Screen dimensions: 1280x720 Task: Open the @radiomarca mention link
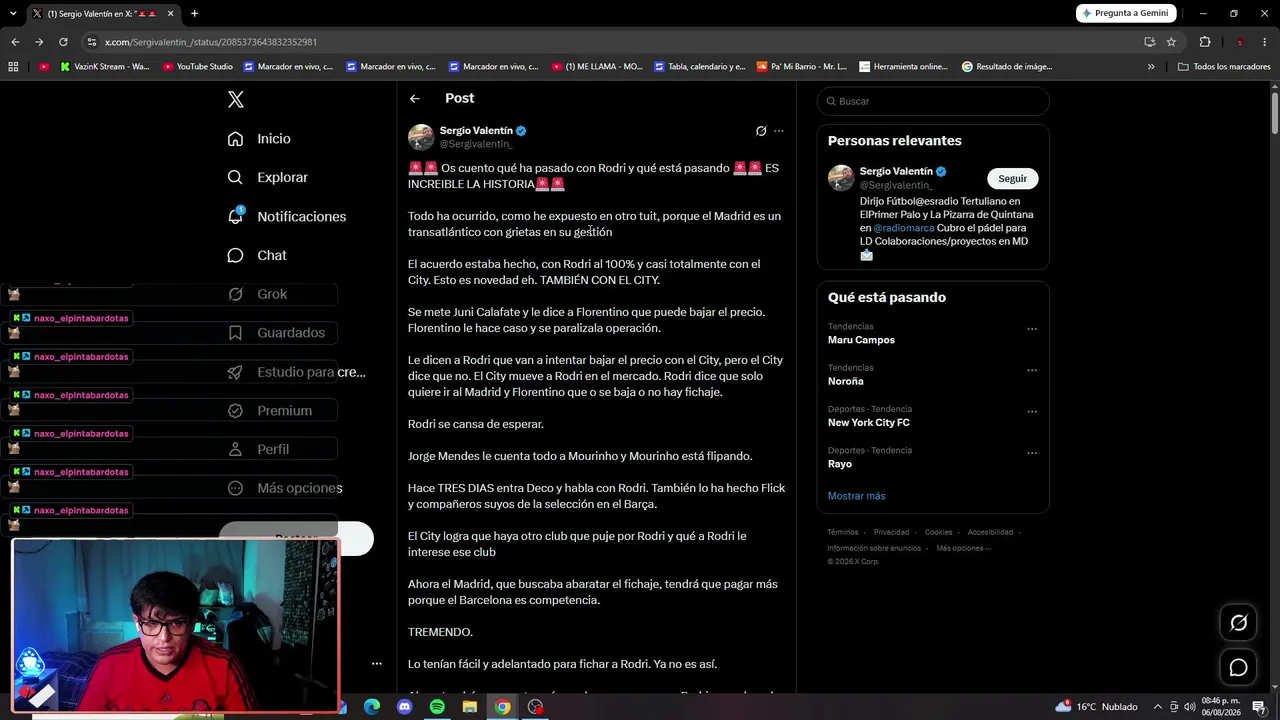pyautogui.click(x=904, y=228)
